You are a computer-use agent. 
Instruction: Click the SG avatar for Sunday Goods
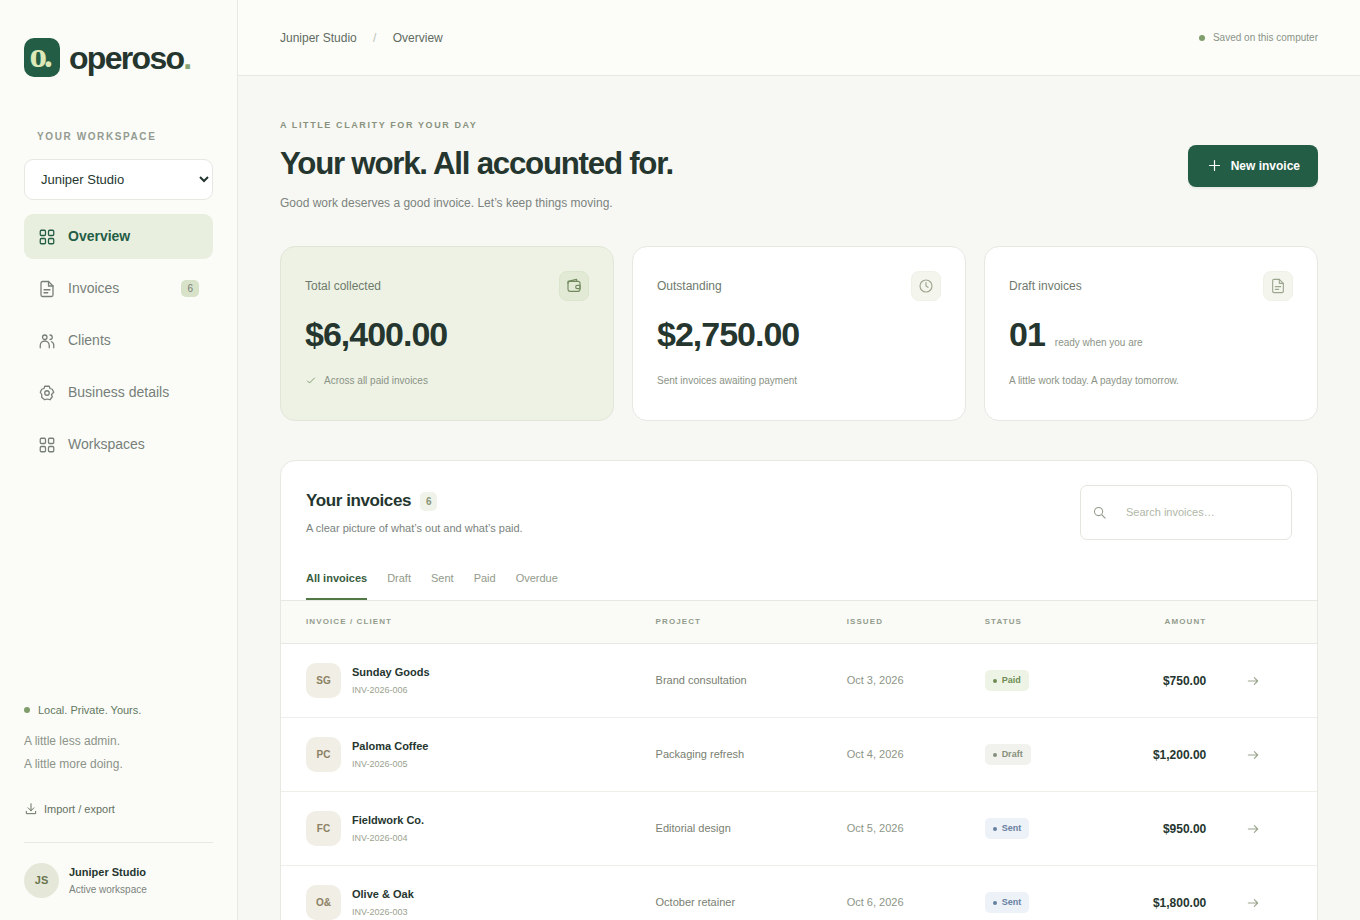[x=323, y=680]
